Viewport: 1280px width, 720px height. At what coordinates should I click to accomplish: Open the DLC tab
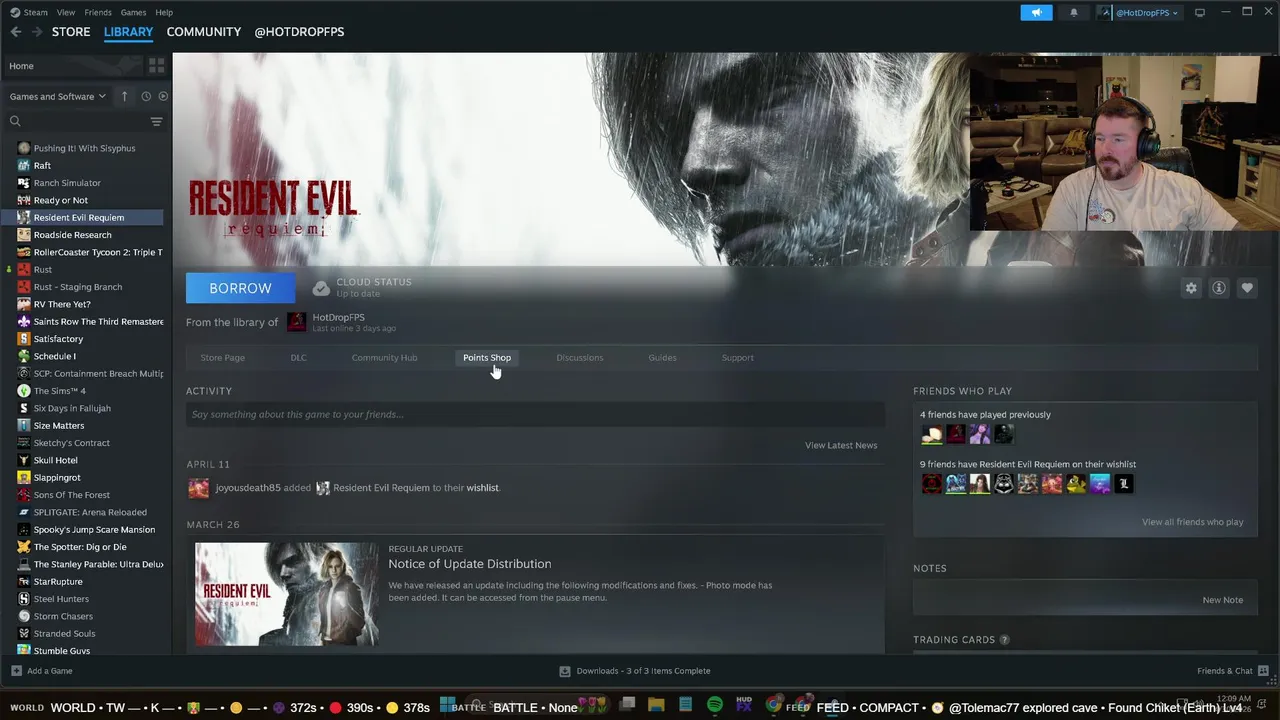(x=298, y=358)
